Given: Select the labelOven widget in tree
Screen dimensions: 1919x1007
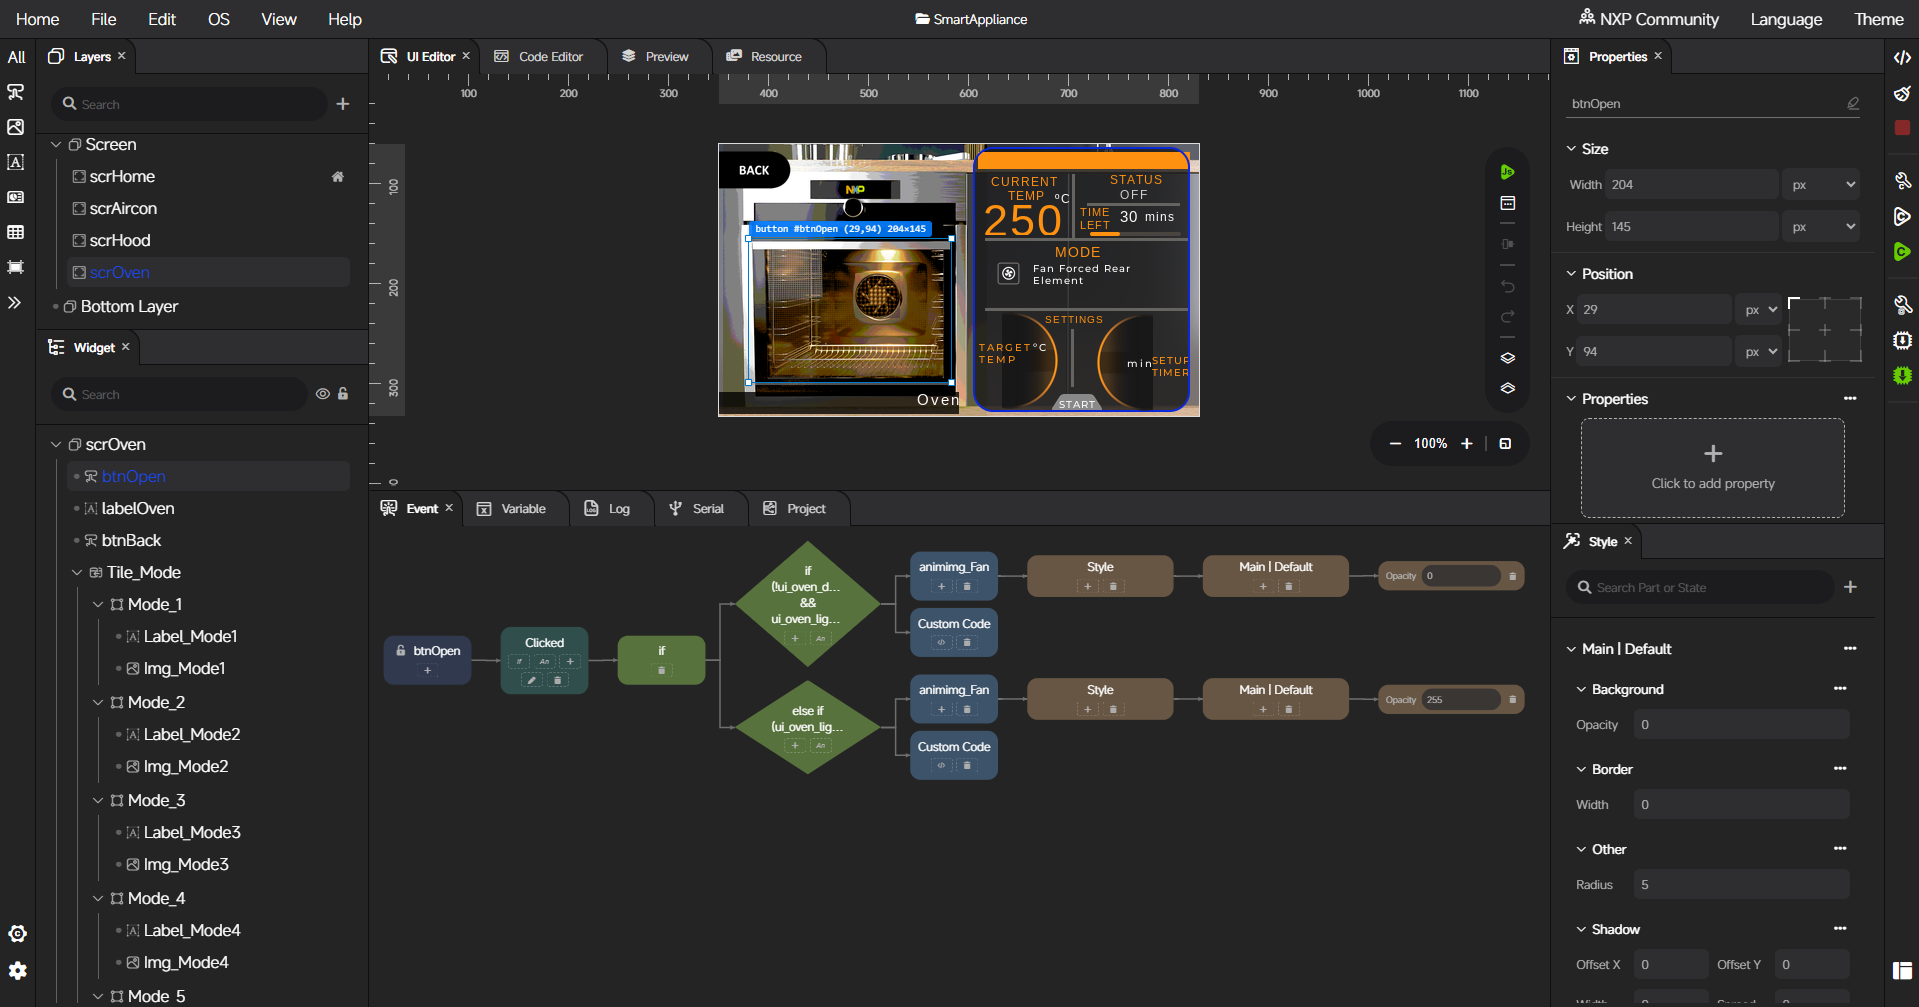Looking at the screenshot, I should click(138, 509).
